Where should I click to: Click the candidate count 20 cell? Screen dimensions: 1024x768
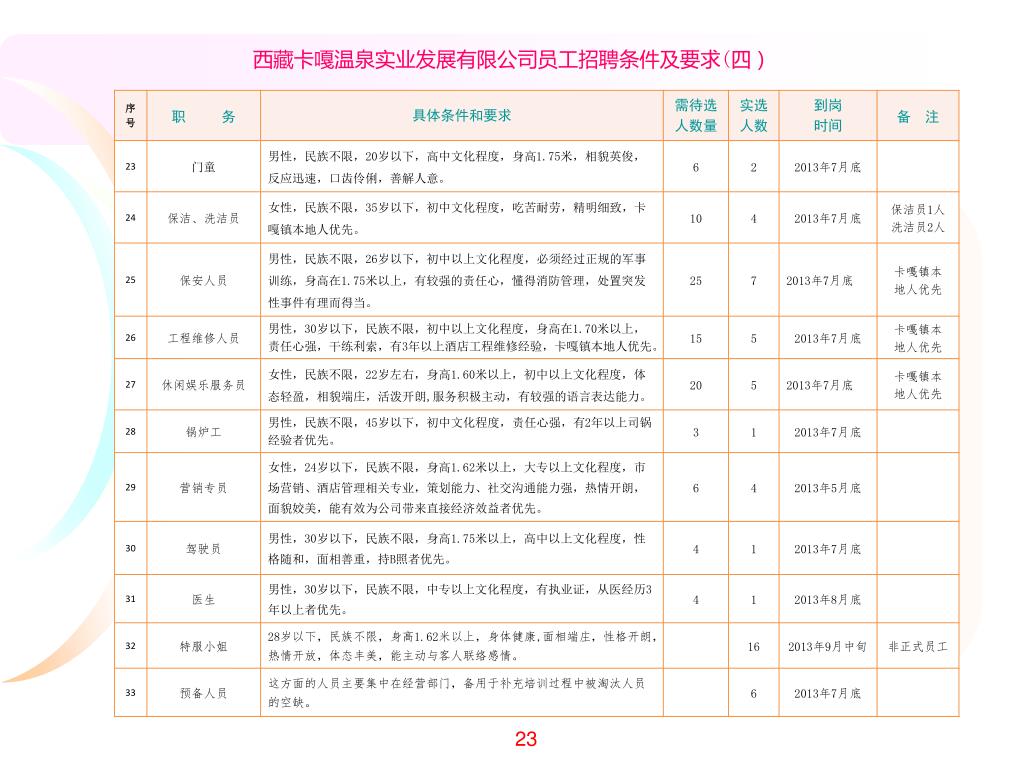click(696, 385)
